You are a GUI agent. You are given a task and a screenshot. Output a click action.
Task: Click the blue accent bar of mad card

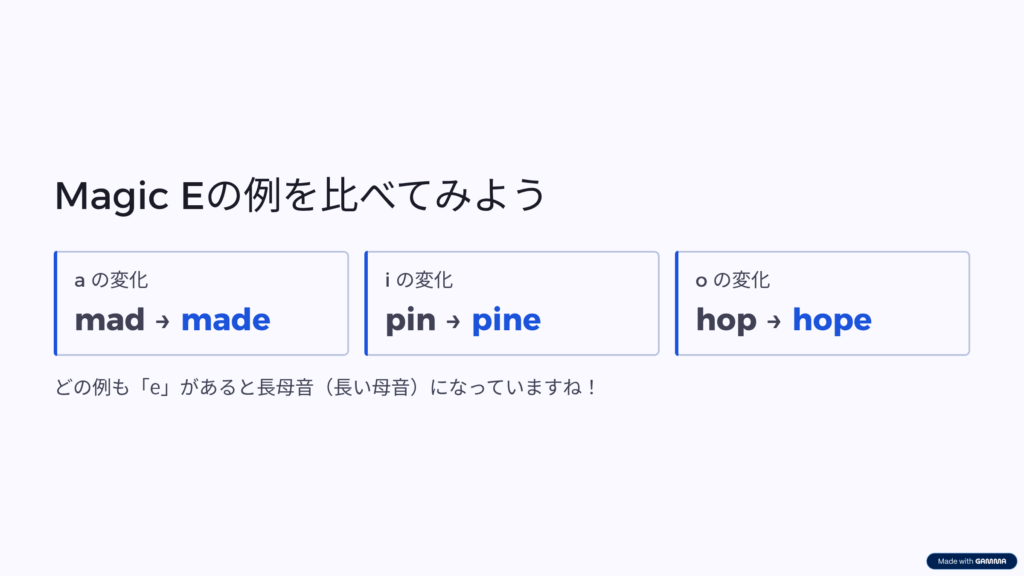click(x=56, y=303)
